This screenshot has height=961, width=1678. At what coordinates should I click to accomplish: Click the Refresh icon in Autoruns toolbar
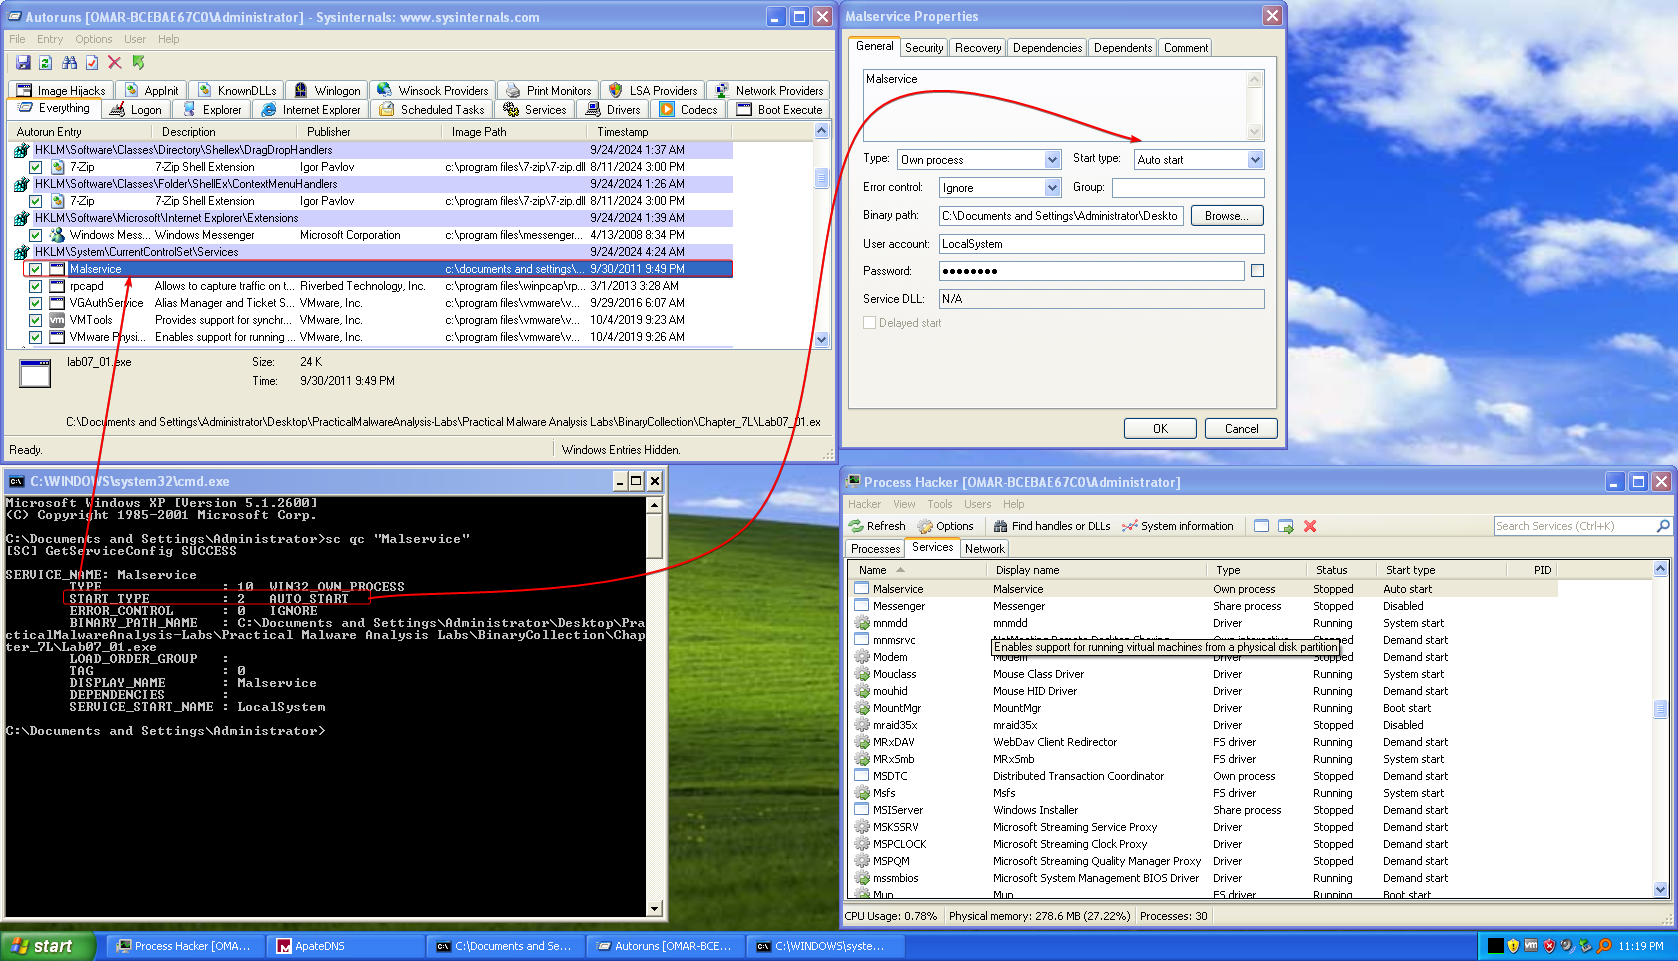click(46, 63)
